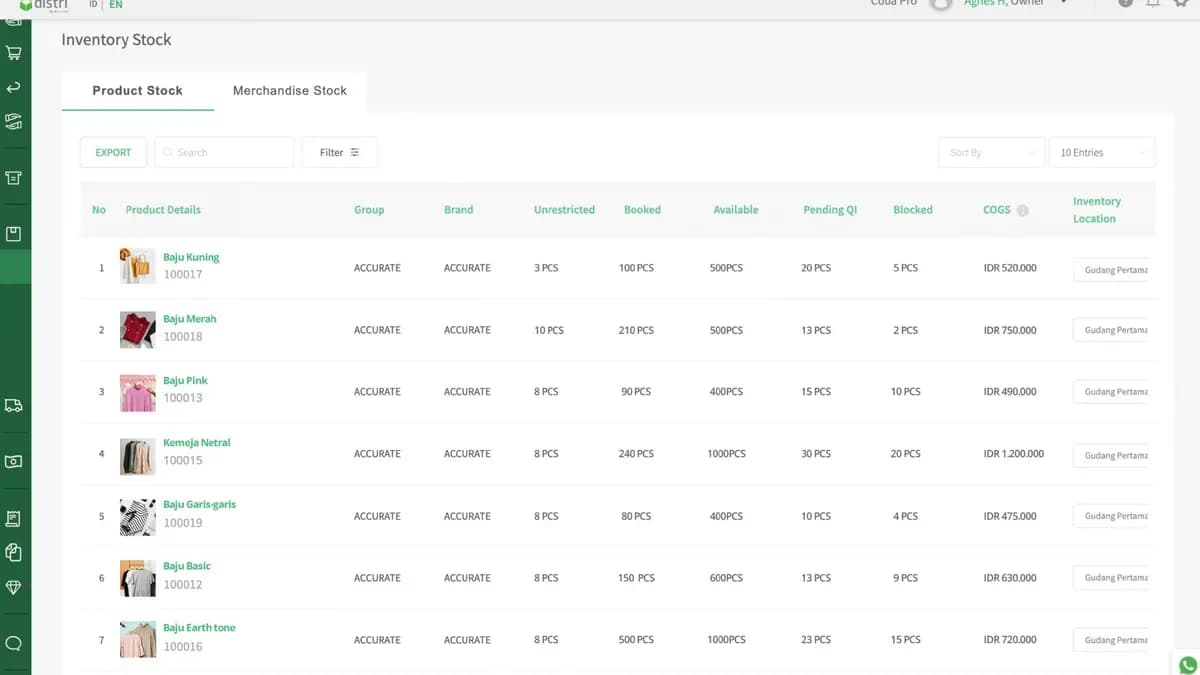
Task: Click the diamond sidebar icon
Action: pos(14,588)
